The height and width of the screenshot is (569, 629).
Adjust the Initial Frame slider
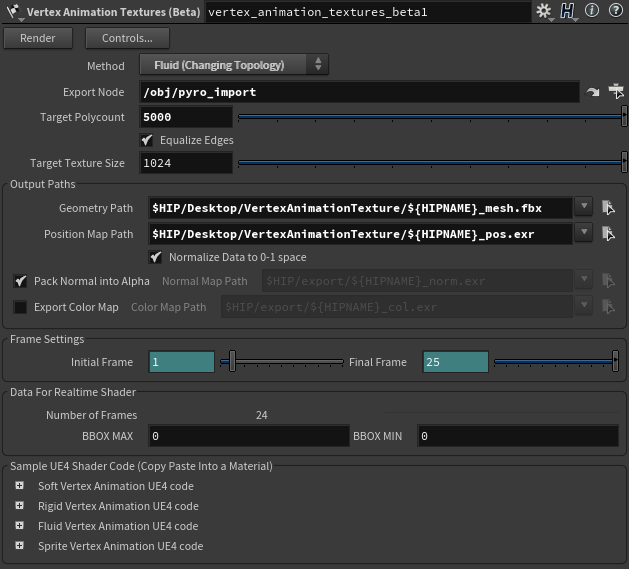coord(282,362)
